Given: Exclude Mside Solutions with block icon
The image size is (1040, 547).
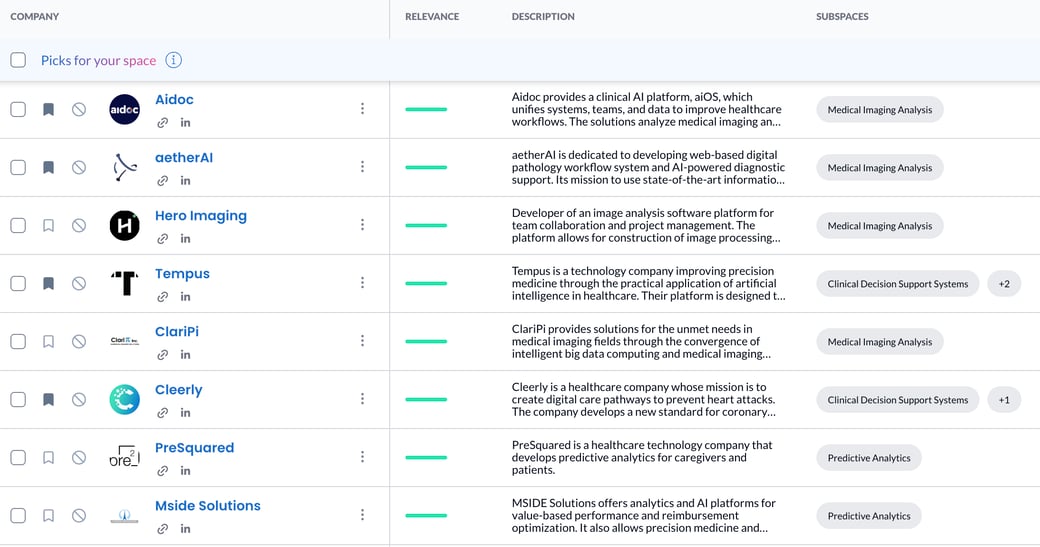Looking at the screenshot, I should click(x=79, y=515).
